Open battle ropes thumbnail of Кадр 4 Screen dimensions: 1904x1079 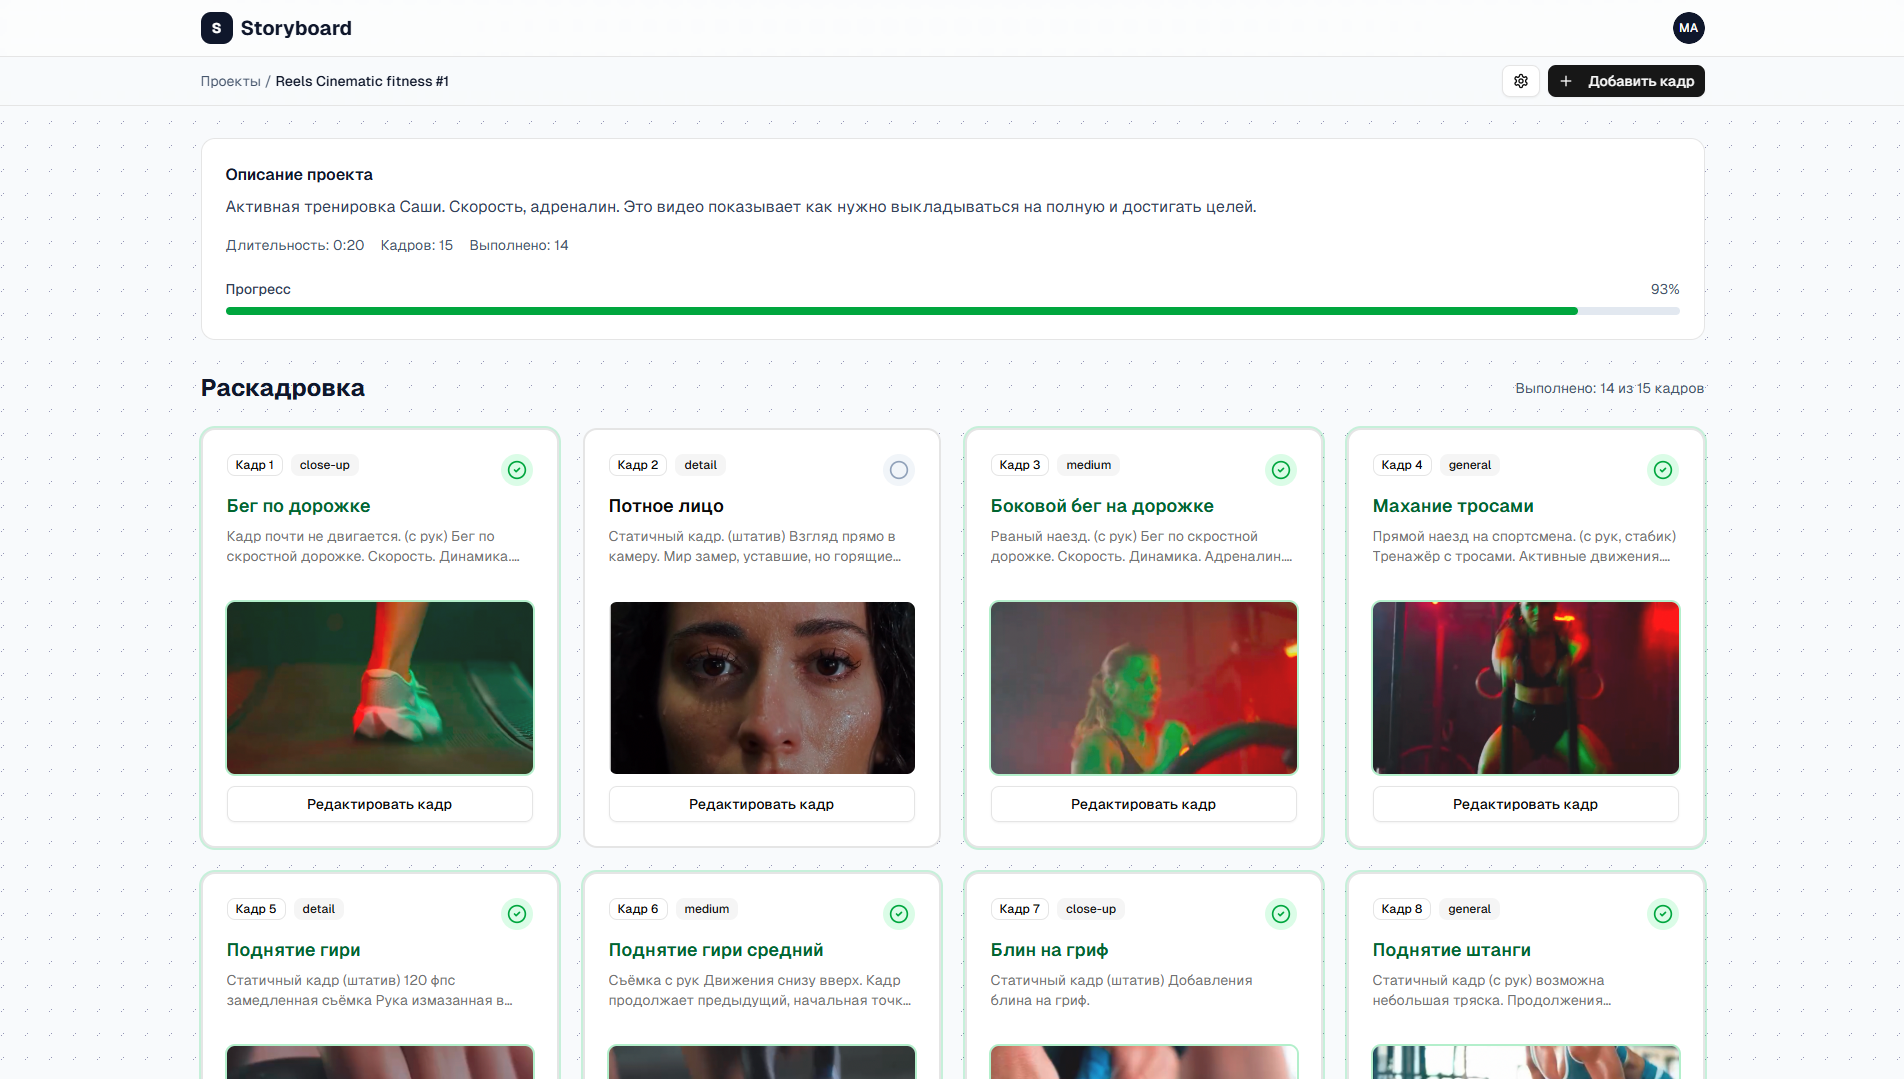(x=1526, y=688)
